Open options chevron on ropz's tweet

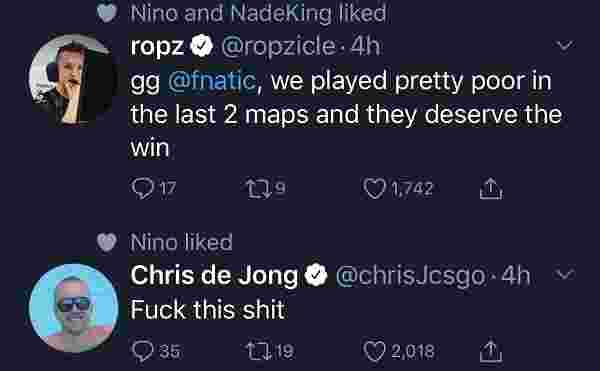click(565, 46)
